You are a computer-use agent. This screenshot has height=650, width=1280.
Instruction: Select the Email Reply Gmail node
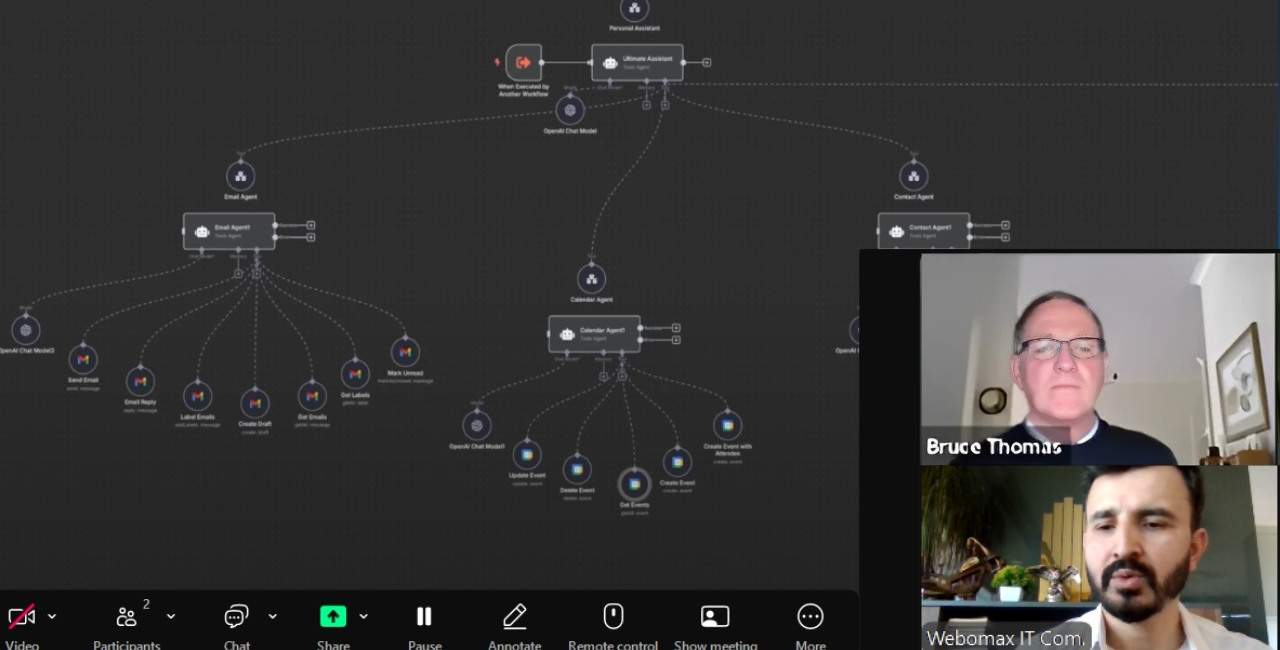click(x=140, y=381)
